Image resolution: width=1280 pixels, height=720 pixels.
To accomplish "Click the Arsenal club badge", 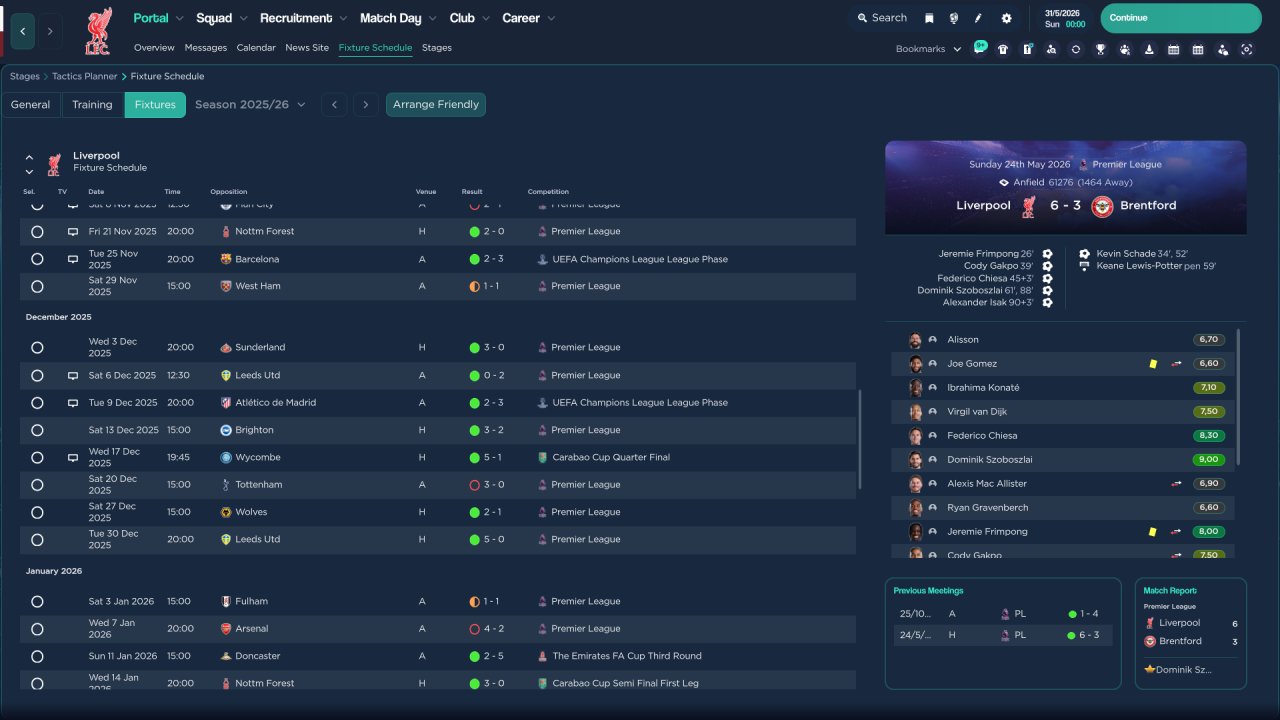I will (x=226, y=629).
